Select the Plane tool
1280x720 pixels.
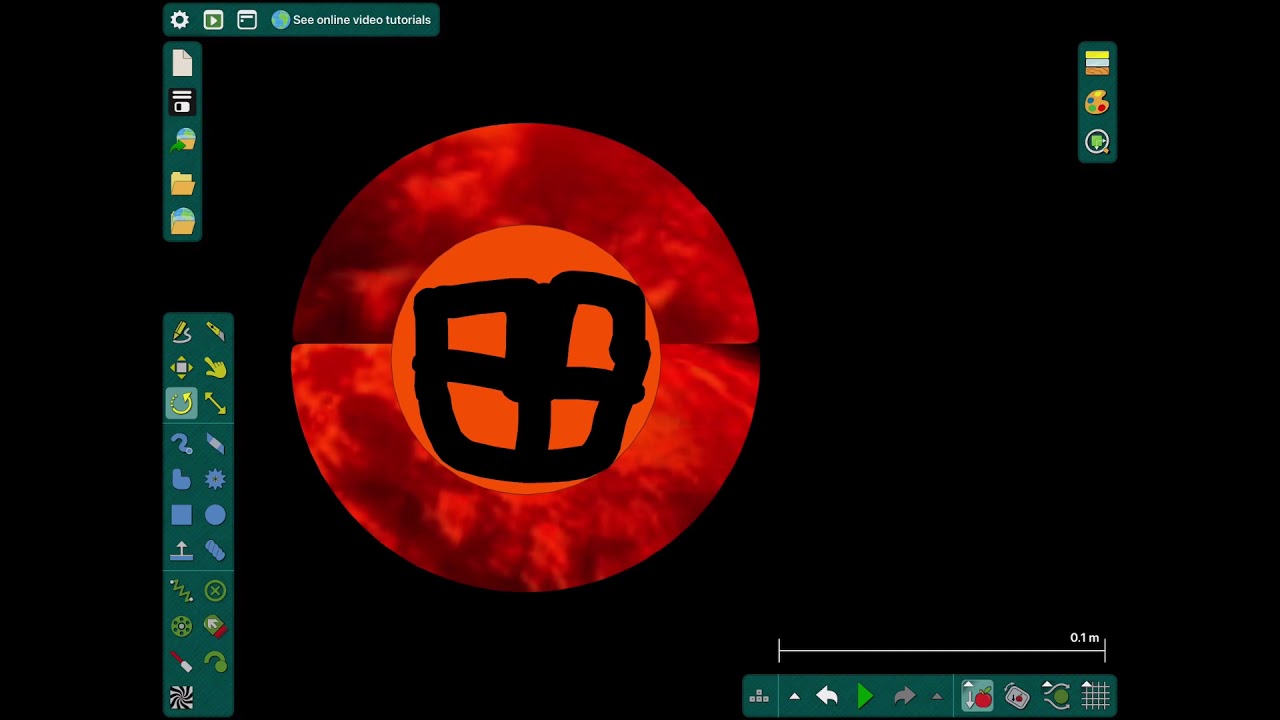click(181, 550)
